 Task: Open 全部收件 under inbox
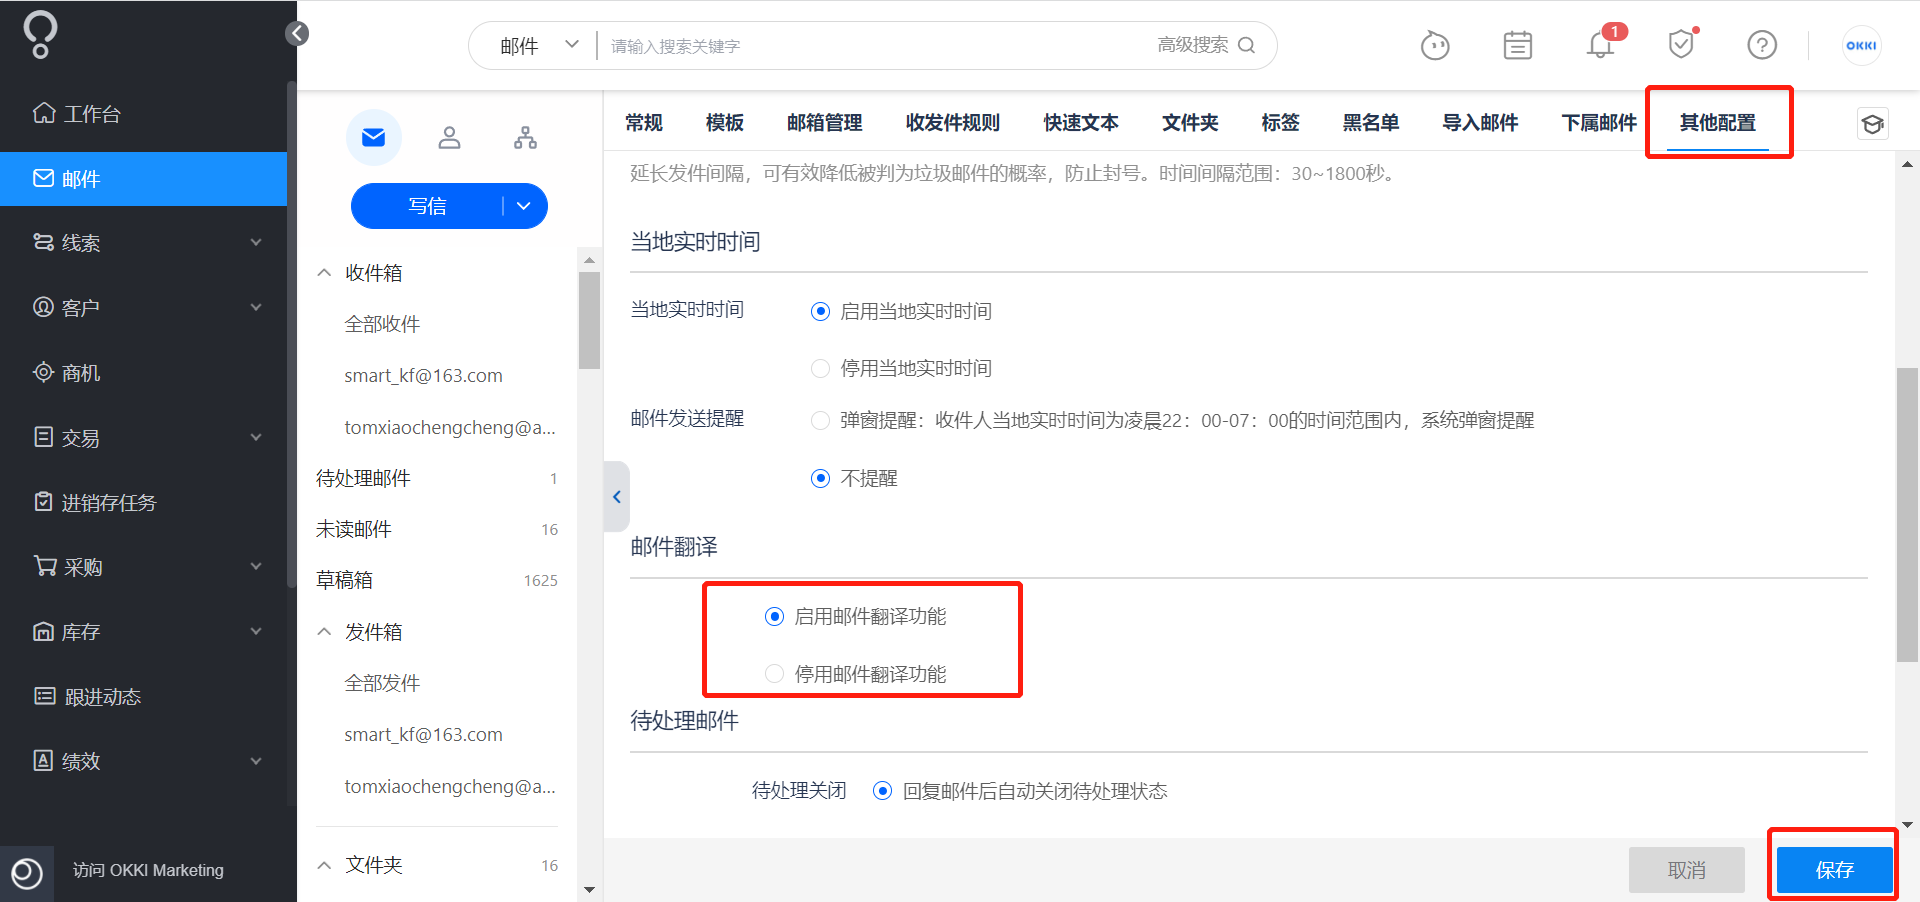coord(382,324)
